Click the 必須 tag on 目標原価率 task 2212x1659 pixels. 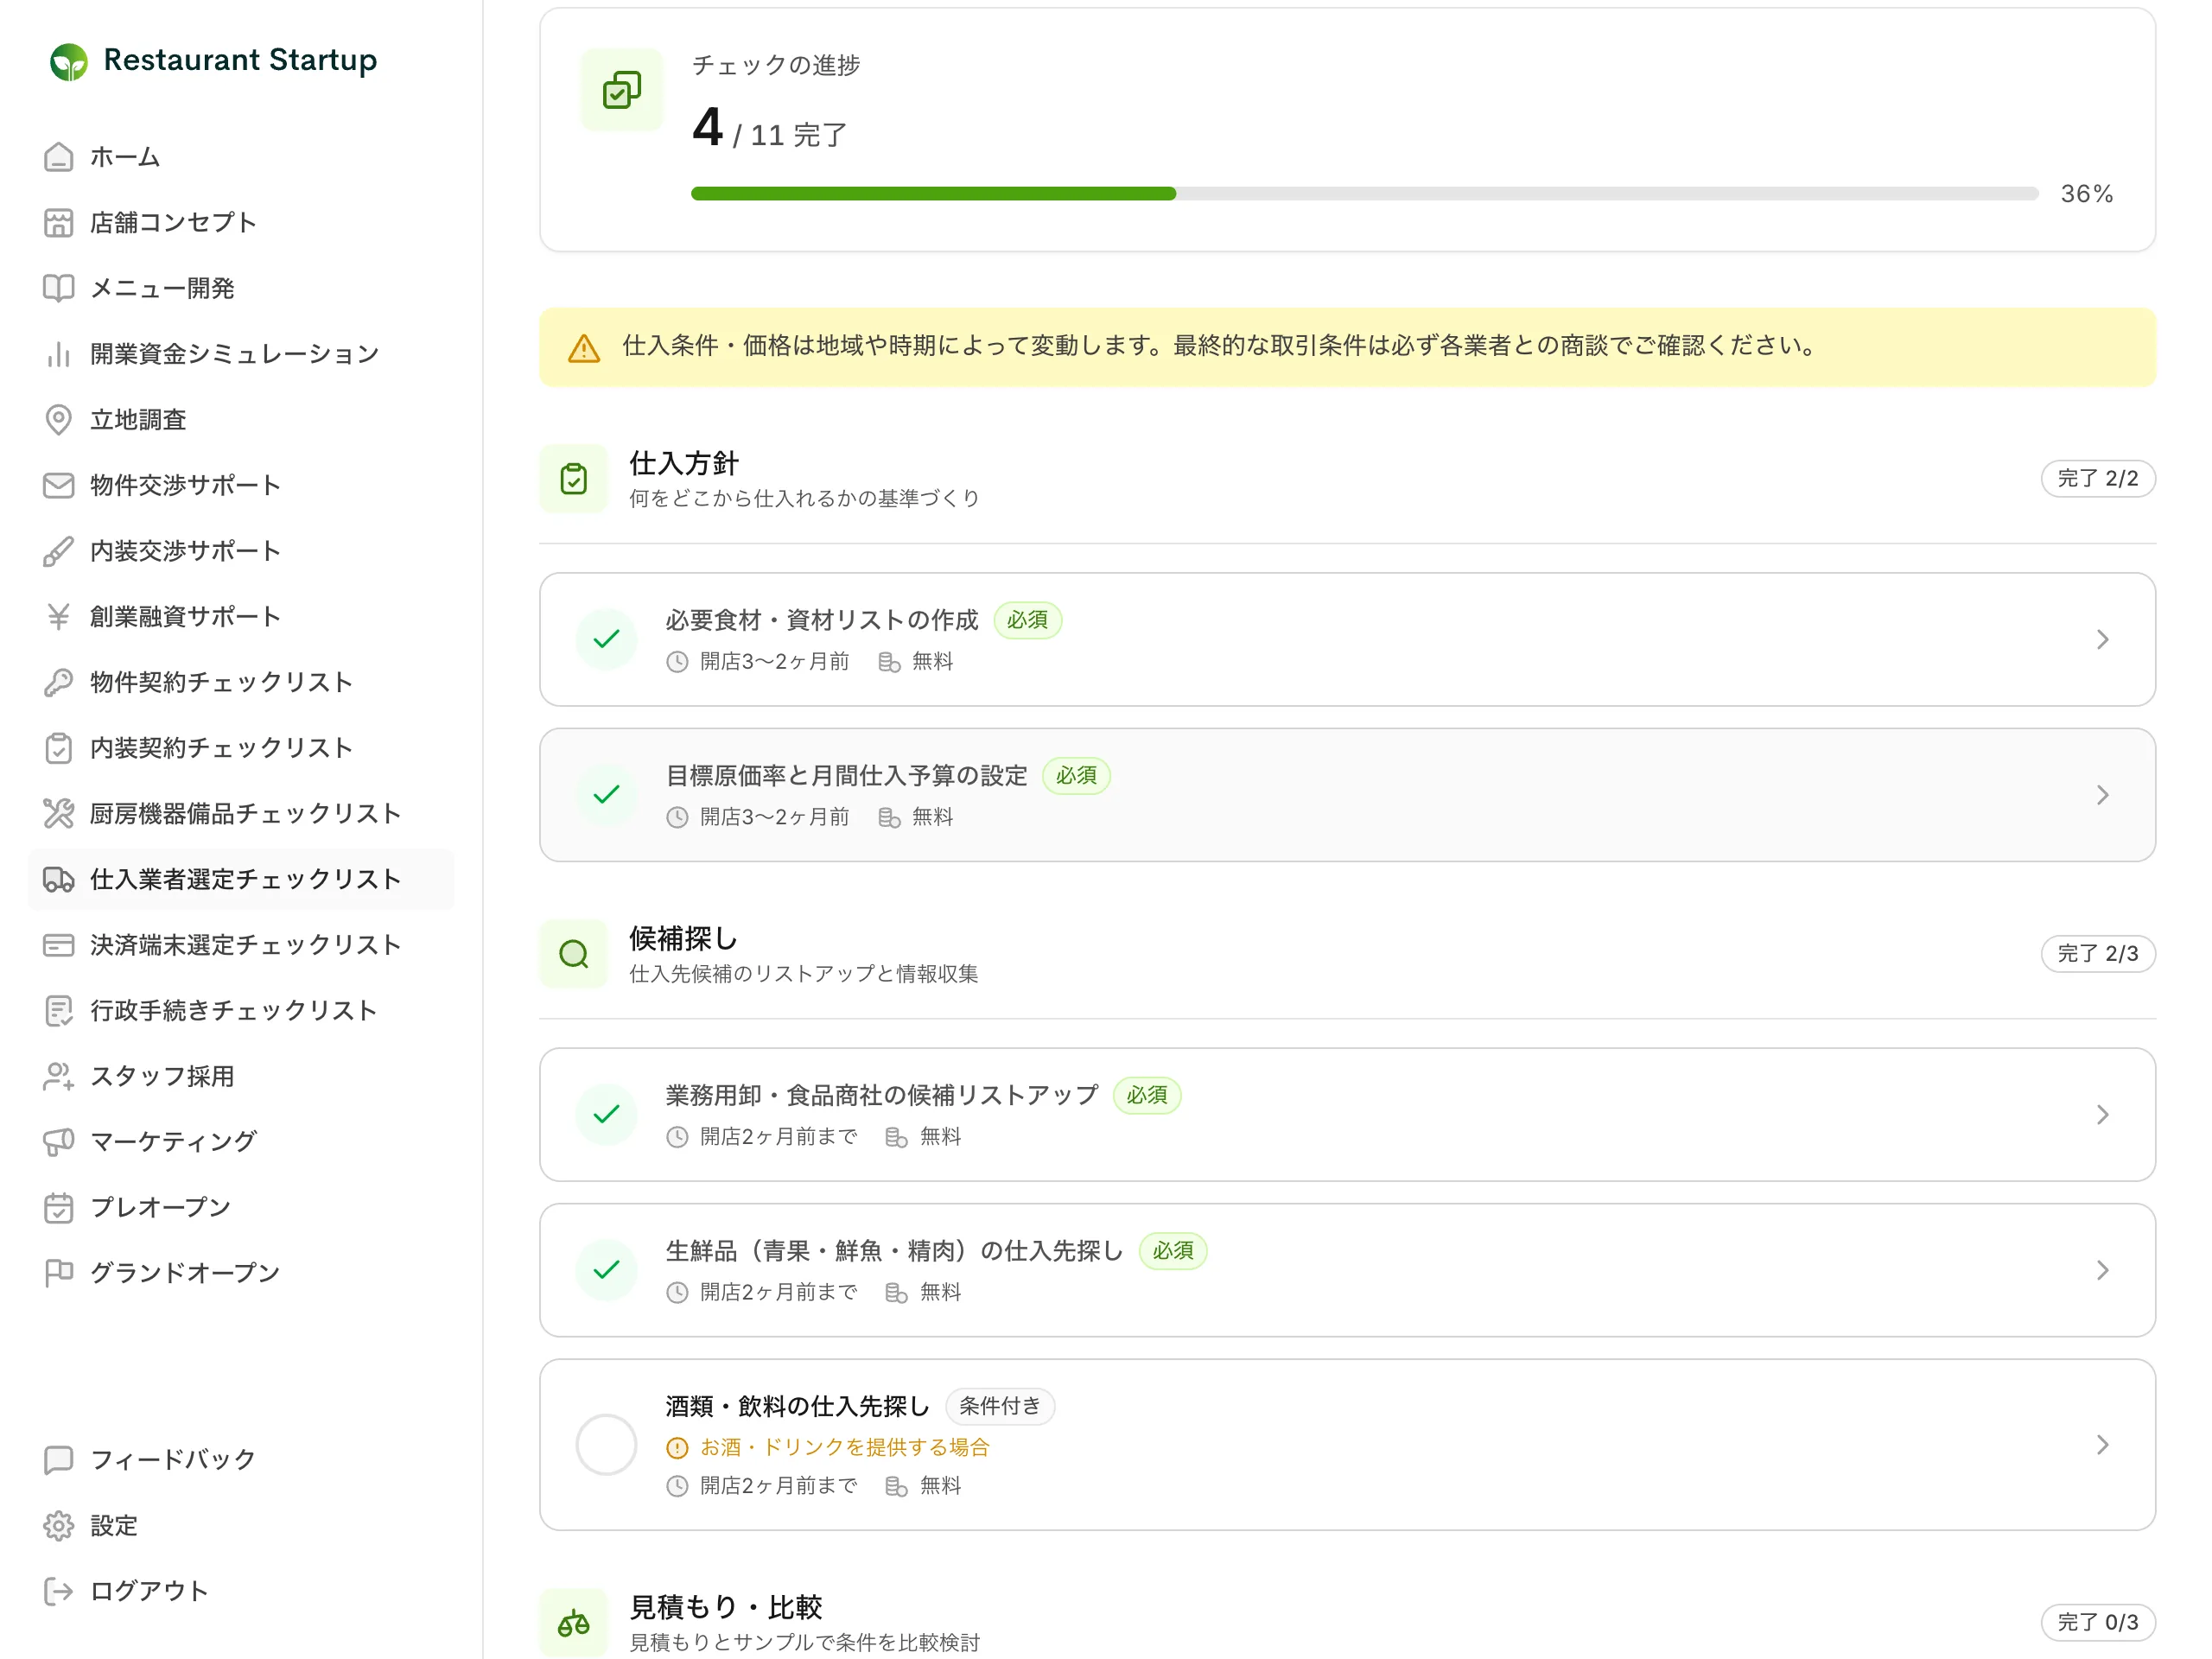click(x=1076, y=776)
